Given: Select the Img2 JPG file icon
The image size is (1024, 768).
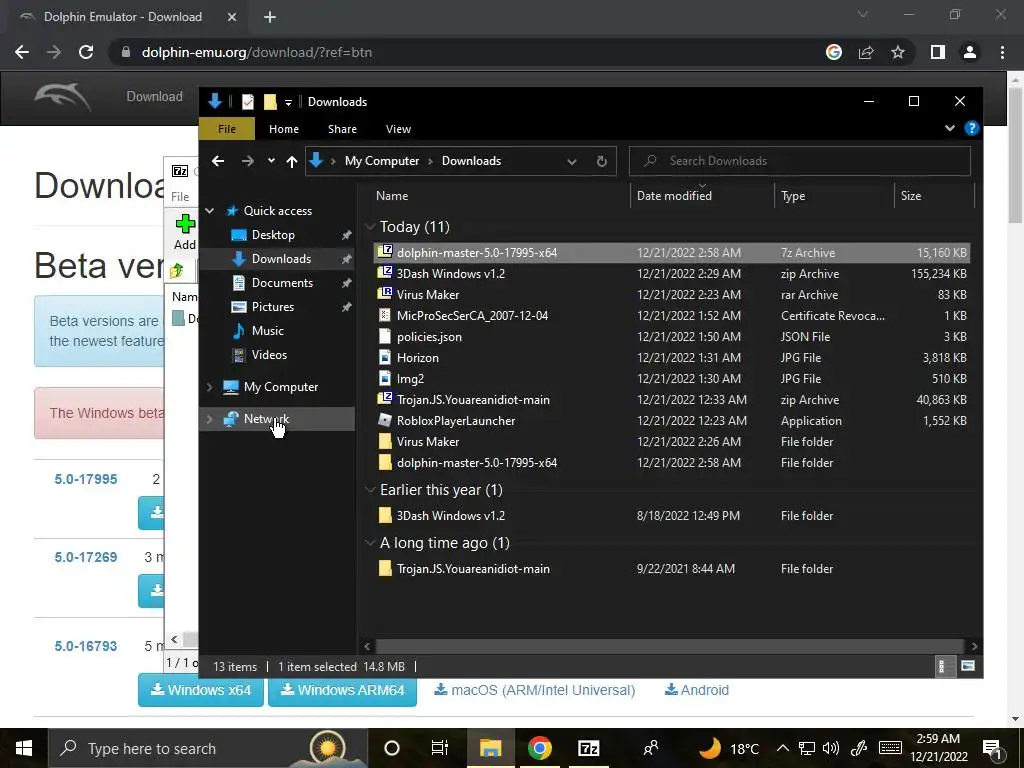Looking at the screenshot, I should pyautogui.click(x=385, y=378).
